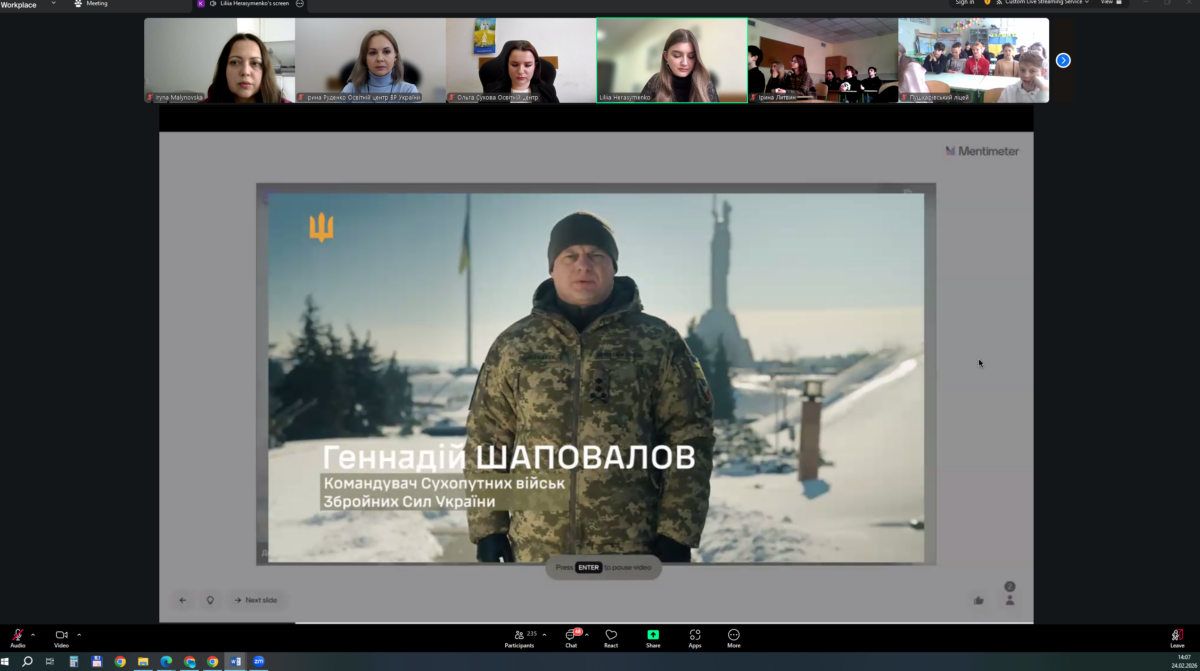Viewport: 1200px width, 671px height.
Task: Click the Leave meeting button
Action: 1177,637
